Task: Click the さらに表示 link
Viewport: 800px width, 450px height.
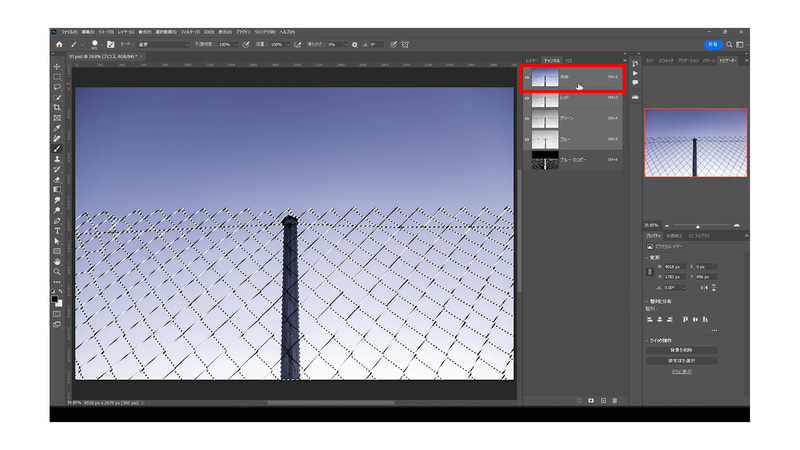Action: [x=682, y=371]
